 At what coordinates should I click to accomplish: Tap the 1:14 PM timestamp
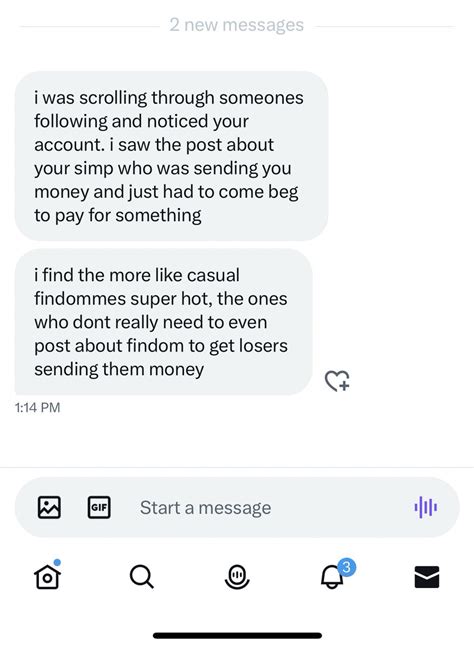point(38,407)
